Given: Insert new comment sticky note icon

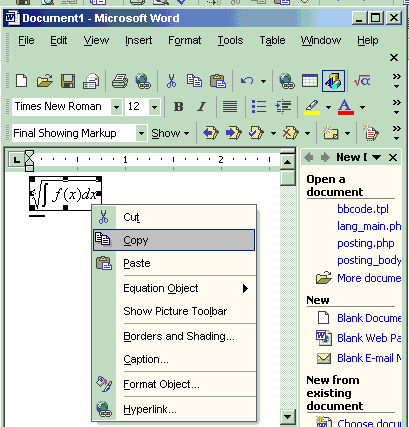Looking at the screenshot, I should [330, 133].
